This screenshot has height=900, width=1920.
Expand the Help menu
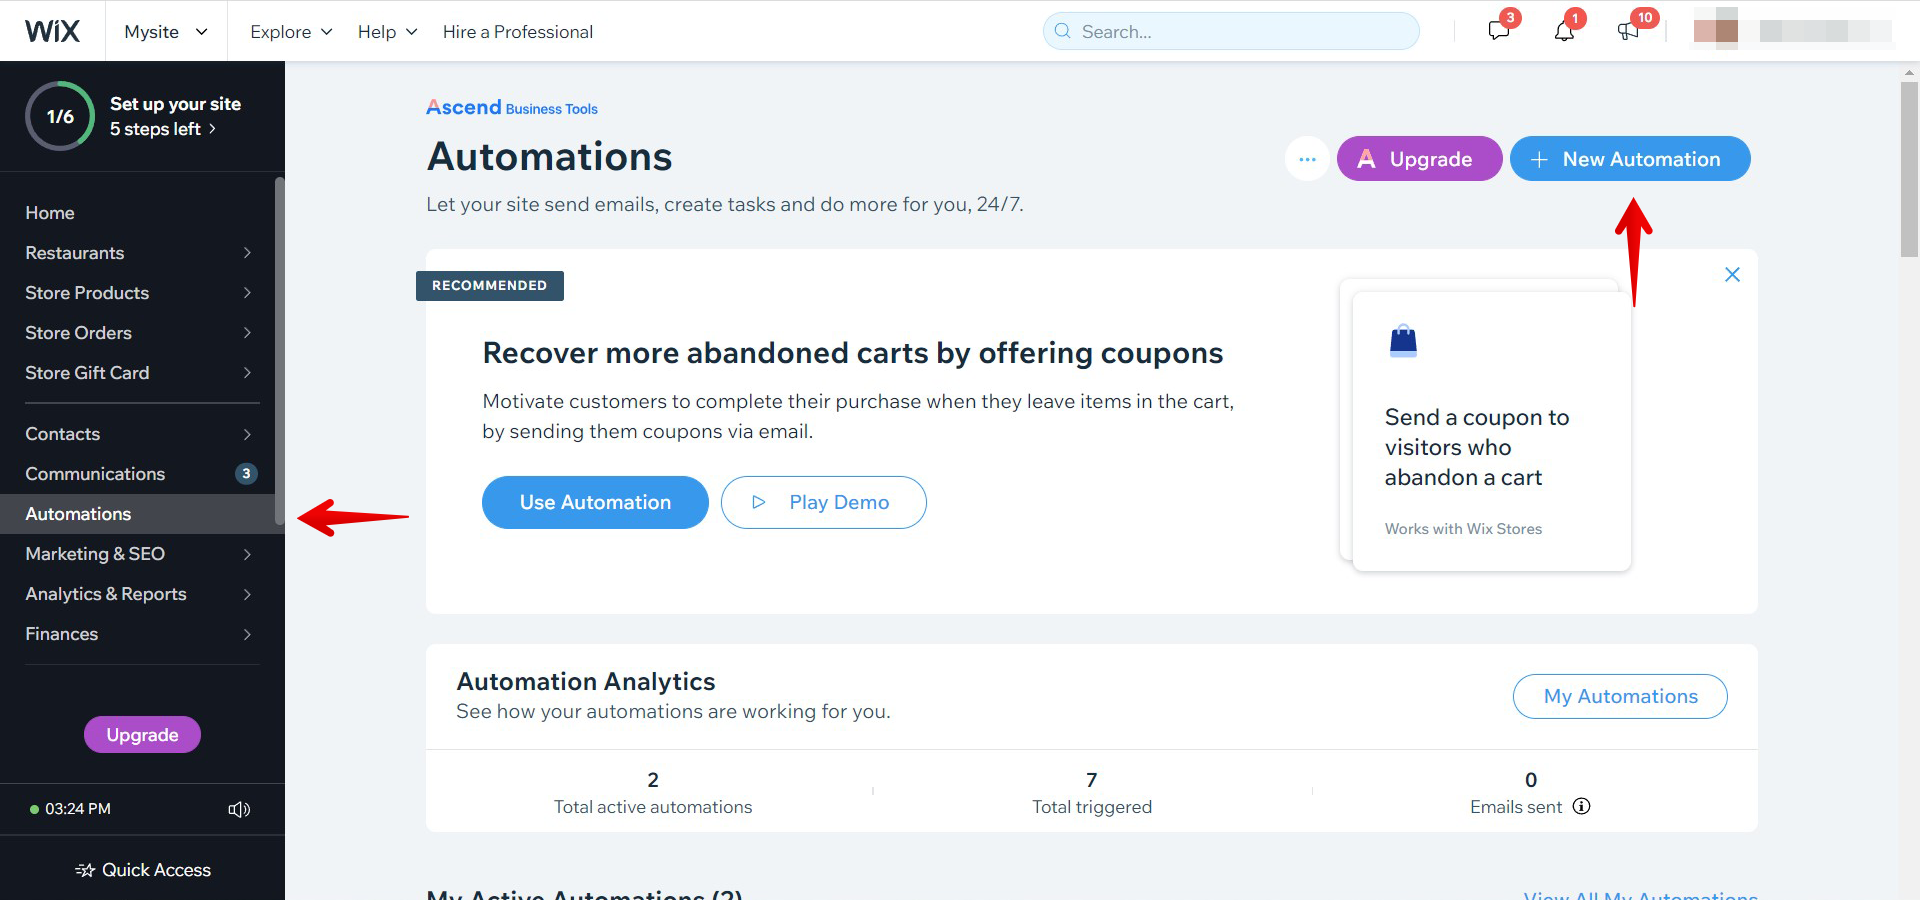387,32
